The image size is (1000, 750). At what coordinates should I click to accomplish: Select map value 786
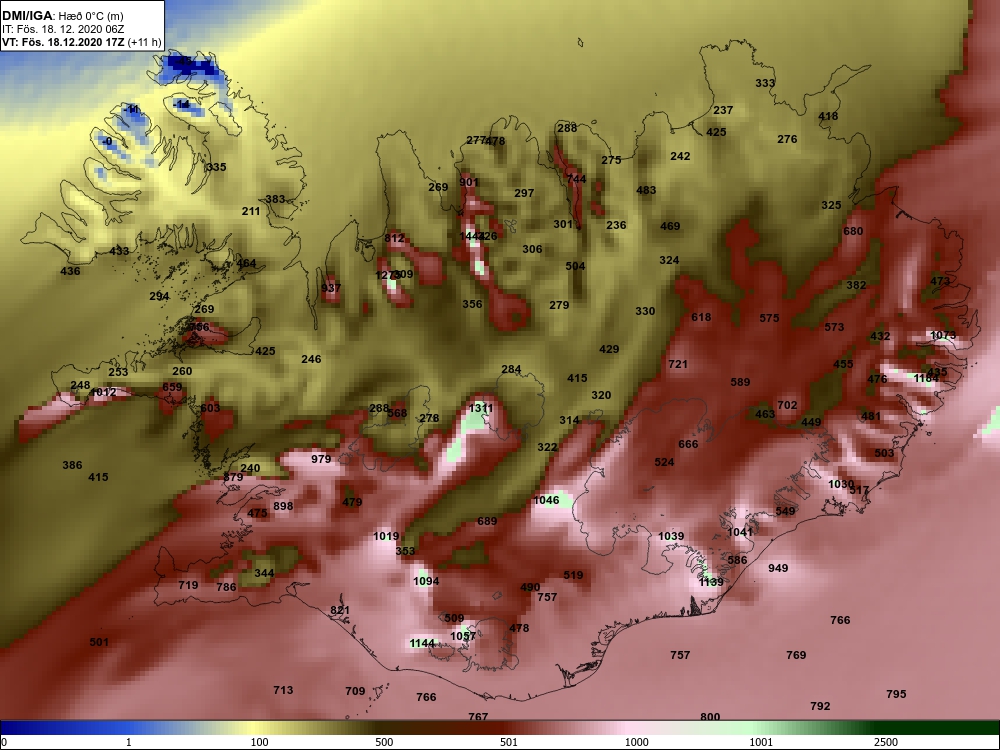pyautogui.click(x=226, y=587)
